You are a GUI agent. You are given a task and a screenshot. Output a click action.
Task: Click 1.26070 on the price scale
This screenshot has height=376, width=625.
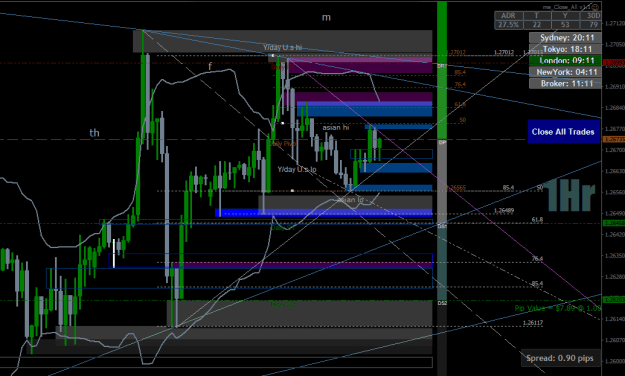tap(615, 340)
